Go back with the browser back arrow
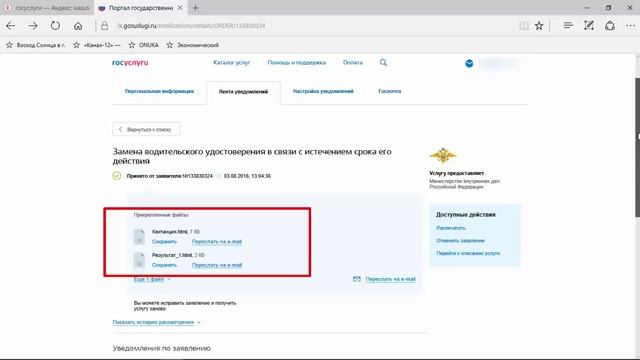640x360 pixels. 11,26
